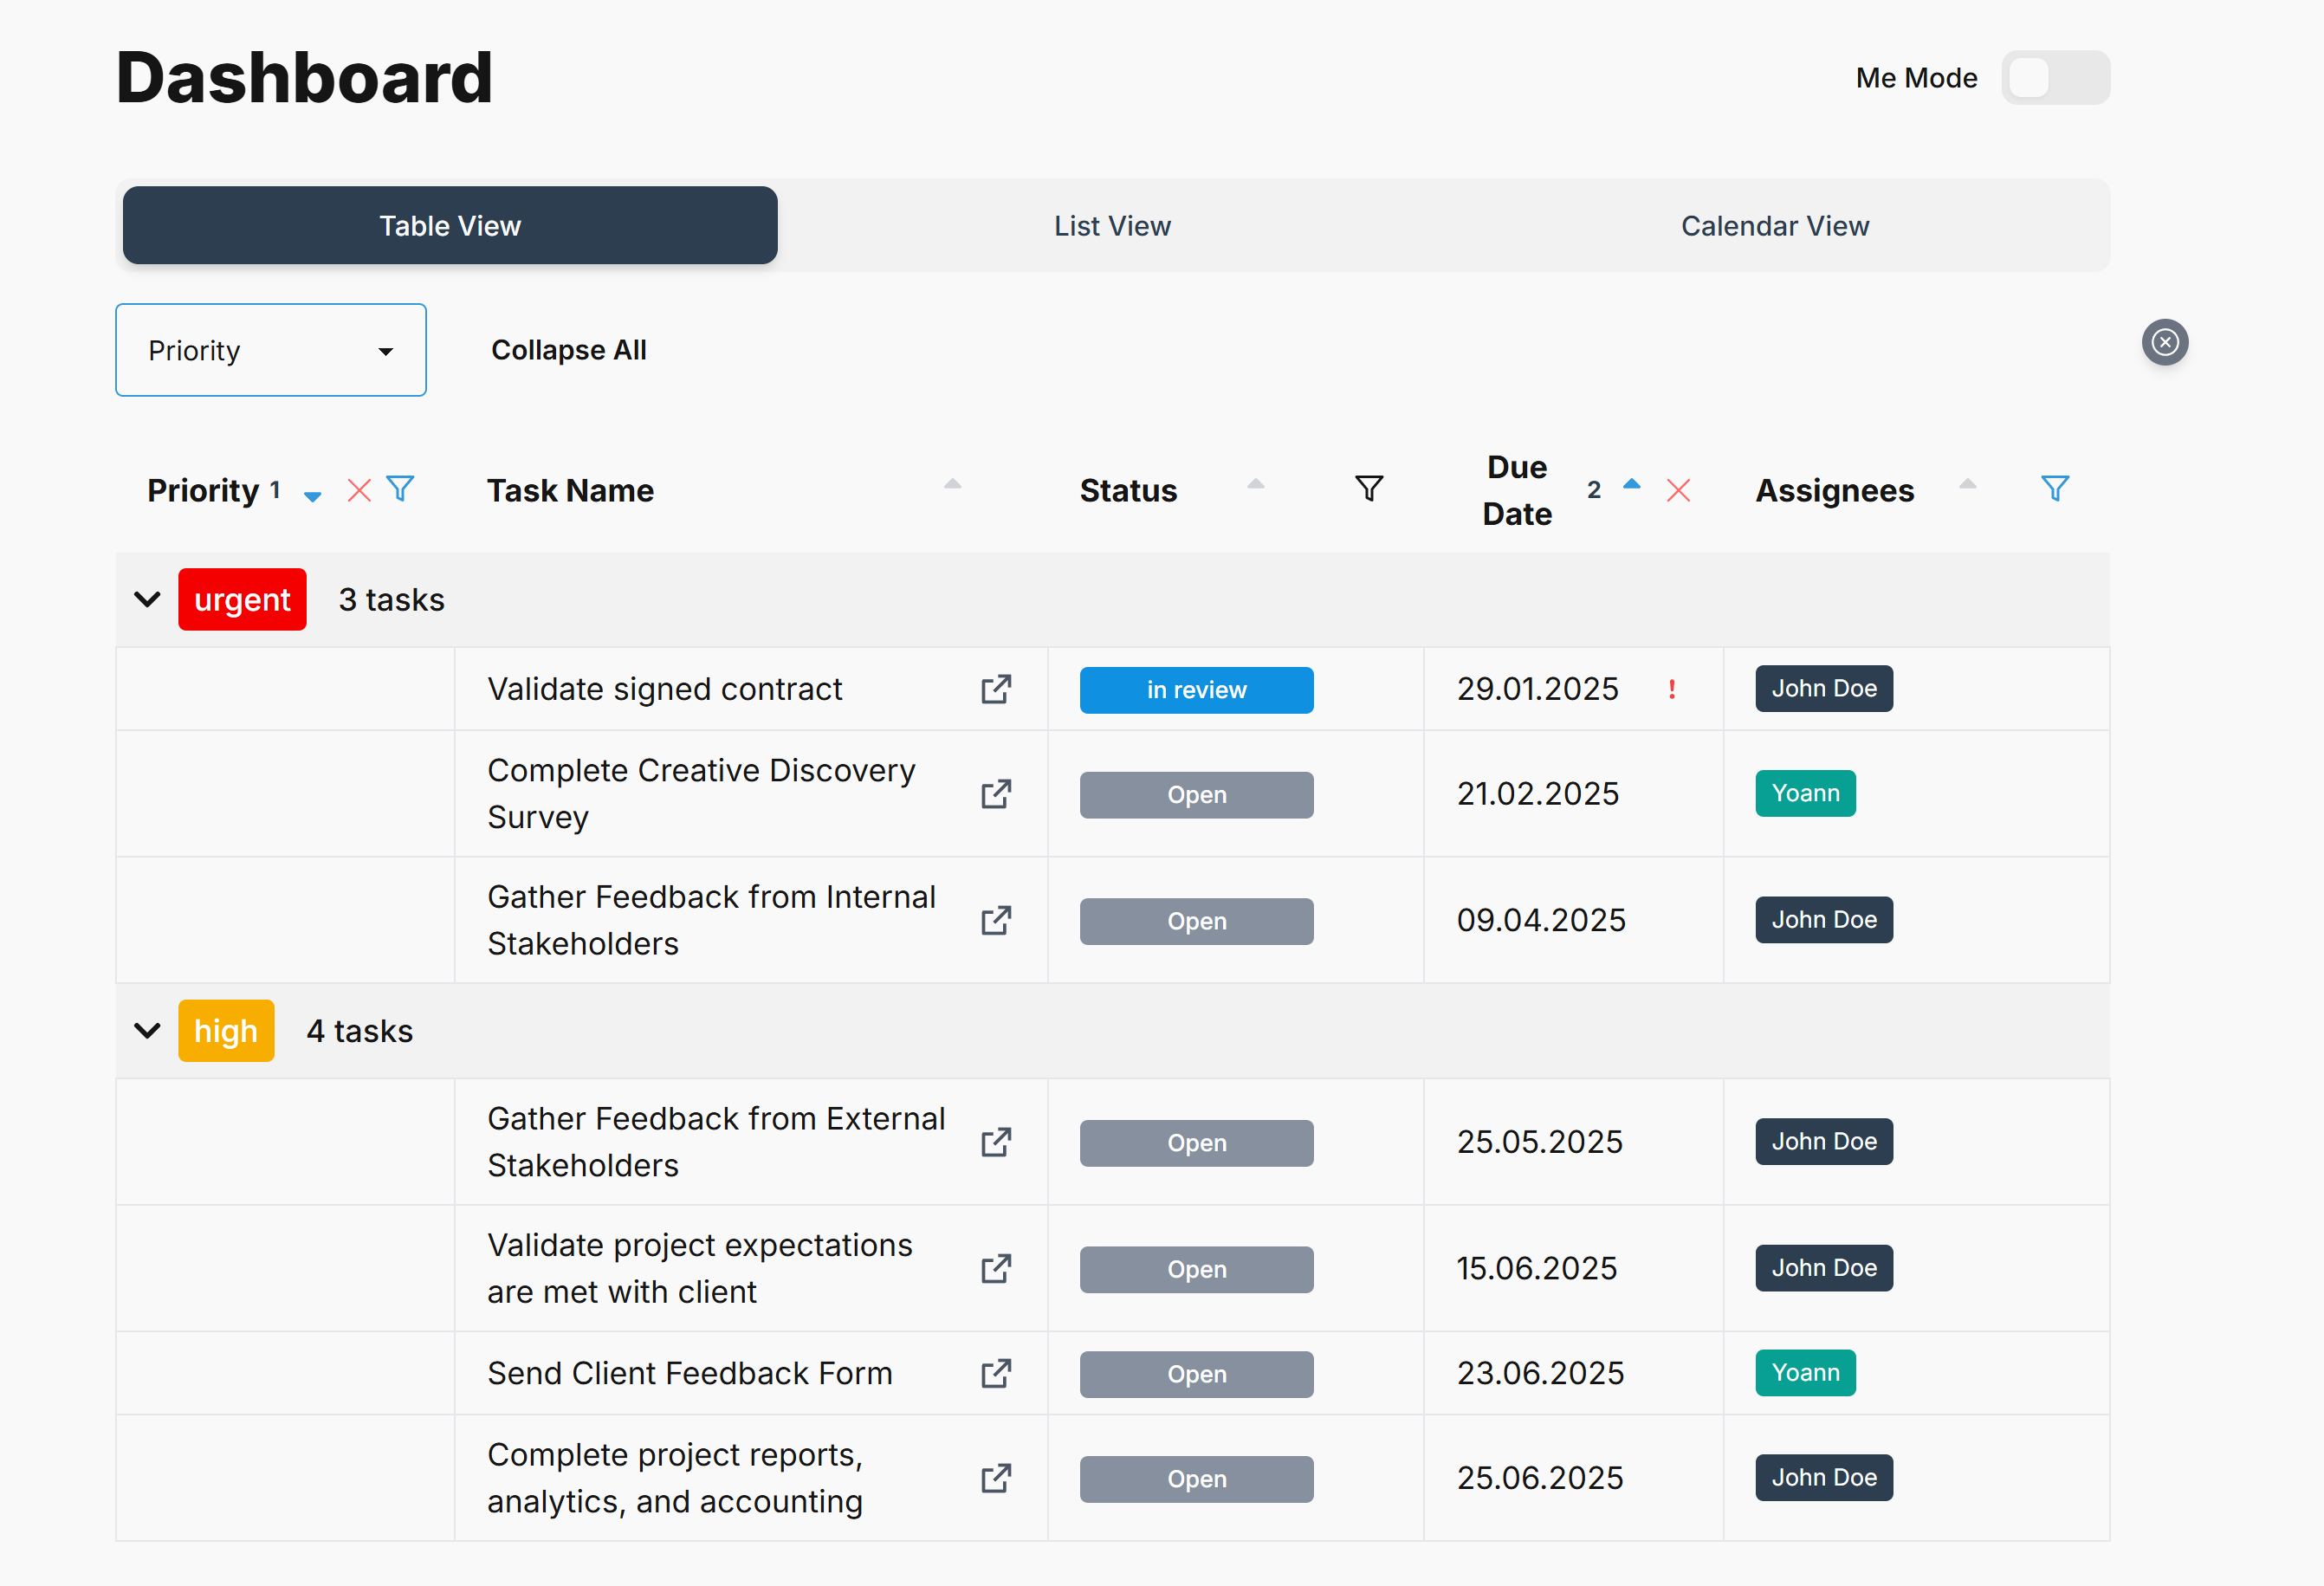
Task: Click John Doe assignee on Validate signed contract
Action: pyautogui.click(x=1824, y=688)
